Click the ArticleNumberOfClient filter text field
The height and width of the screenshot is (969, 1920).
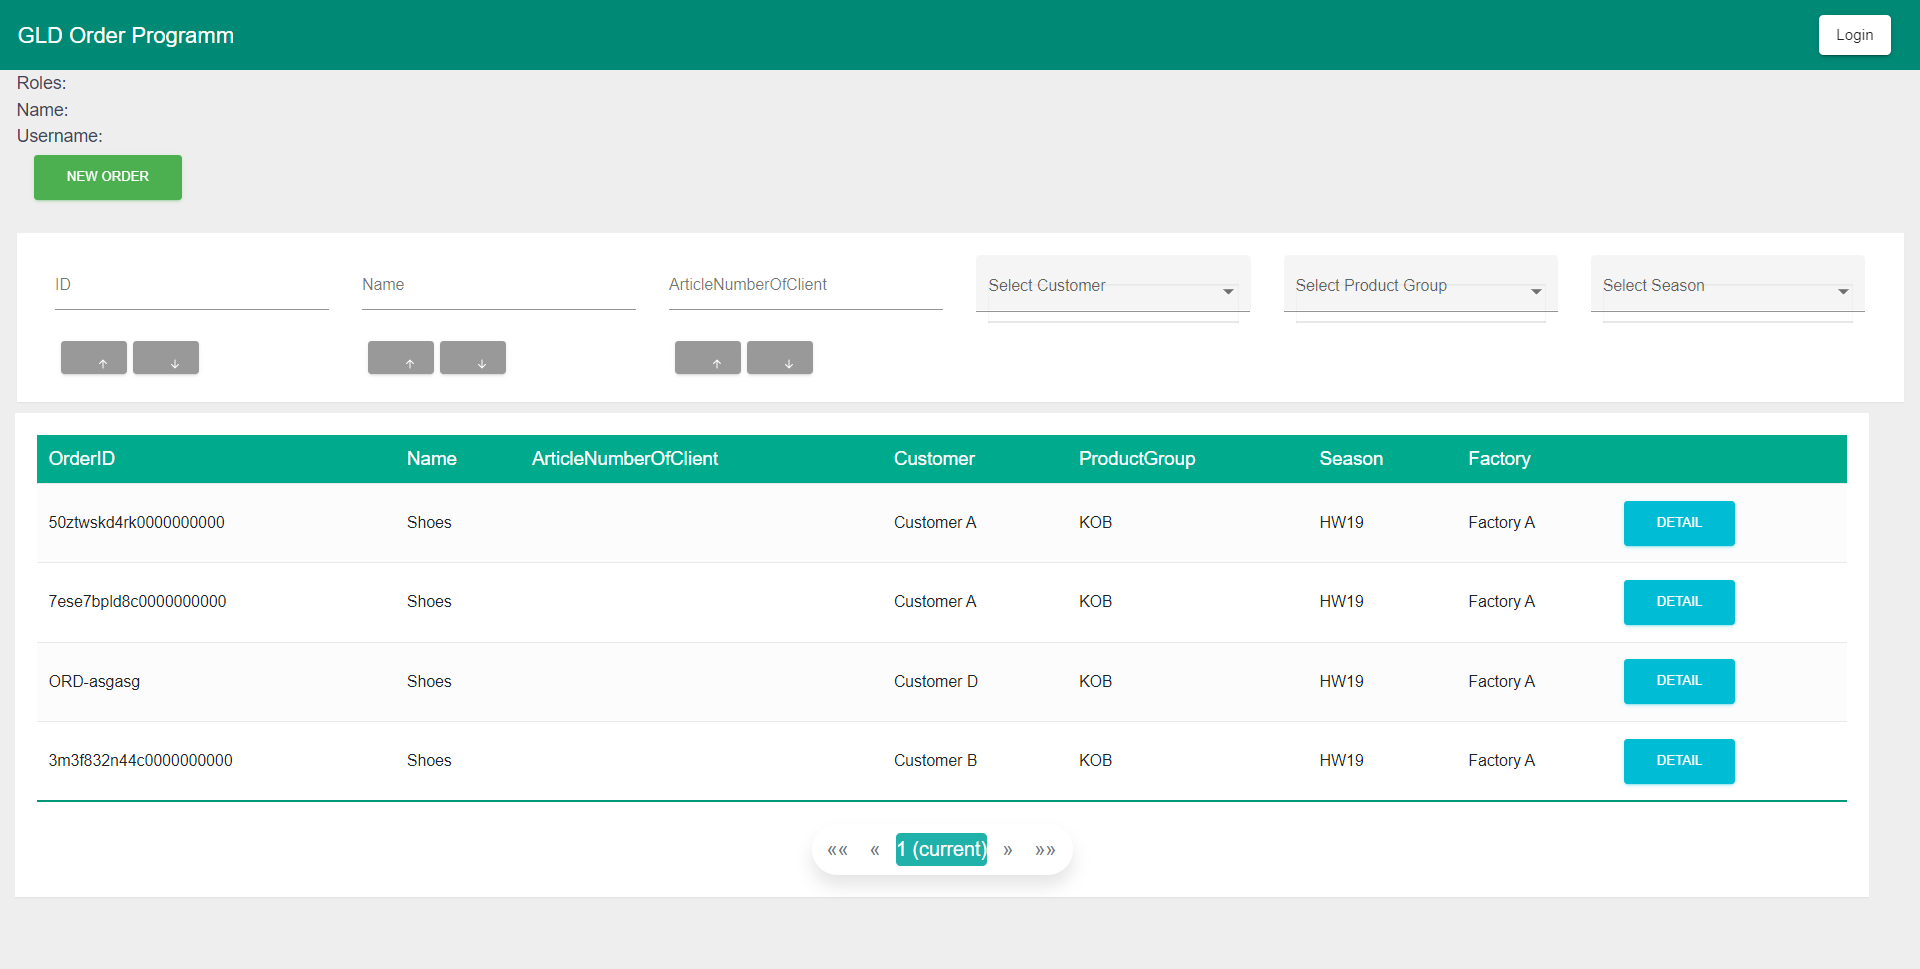pyautogui.click(x=805, y=286)
